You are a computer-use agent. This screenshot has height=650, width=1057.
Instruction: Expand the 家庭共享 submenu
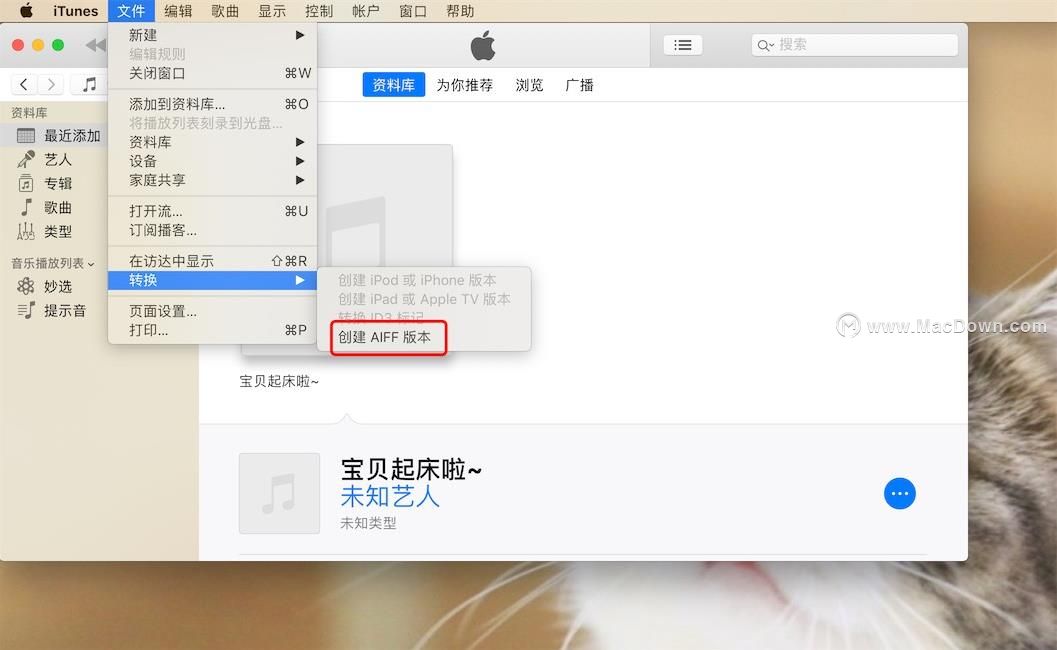click(212, 180)
